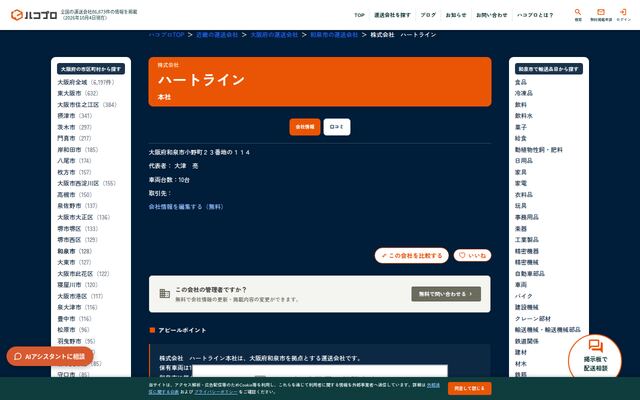Click the building icon in the manager box
Viewport: 640px width, 400px height.
pos(164,293)
